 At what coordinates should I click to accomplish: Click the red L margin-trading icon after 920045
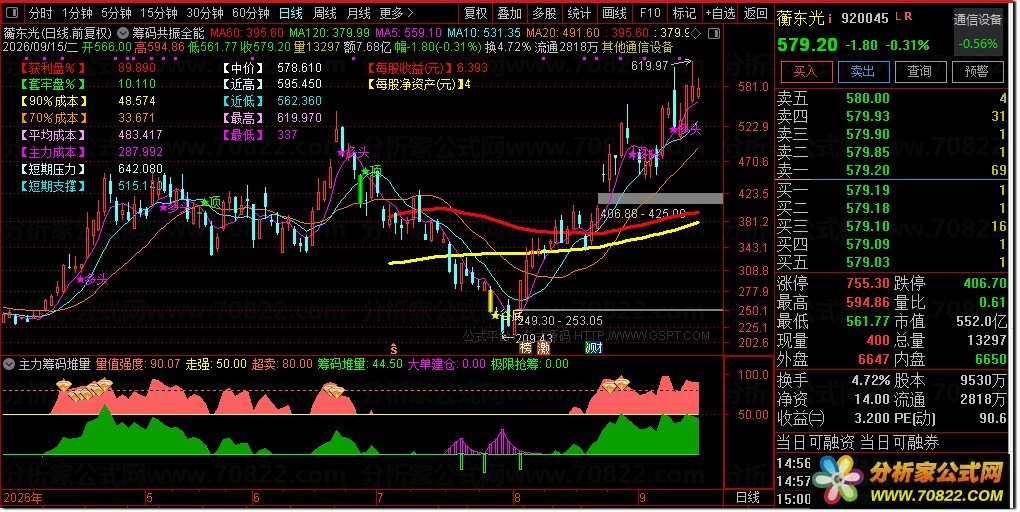[x=898, y=16]
